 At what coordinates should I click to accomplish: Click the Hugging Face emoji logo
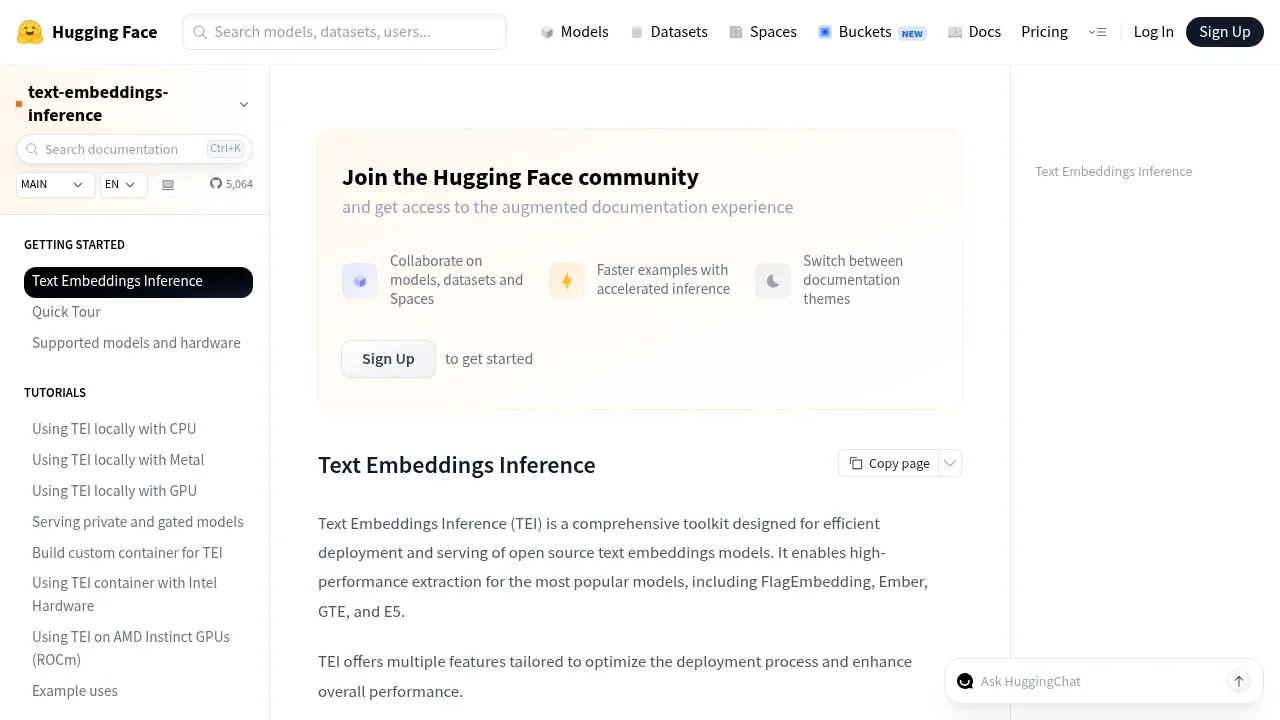[x=30, y=32]
